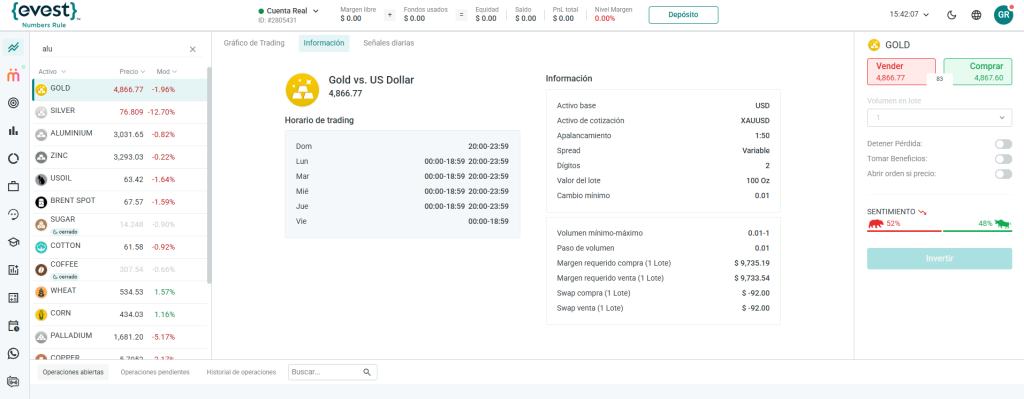The width and height of the screenshot is (1024, 399).
Task: Select Operaciones abiertas tab
Action: click(72, 372)
